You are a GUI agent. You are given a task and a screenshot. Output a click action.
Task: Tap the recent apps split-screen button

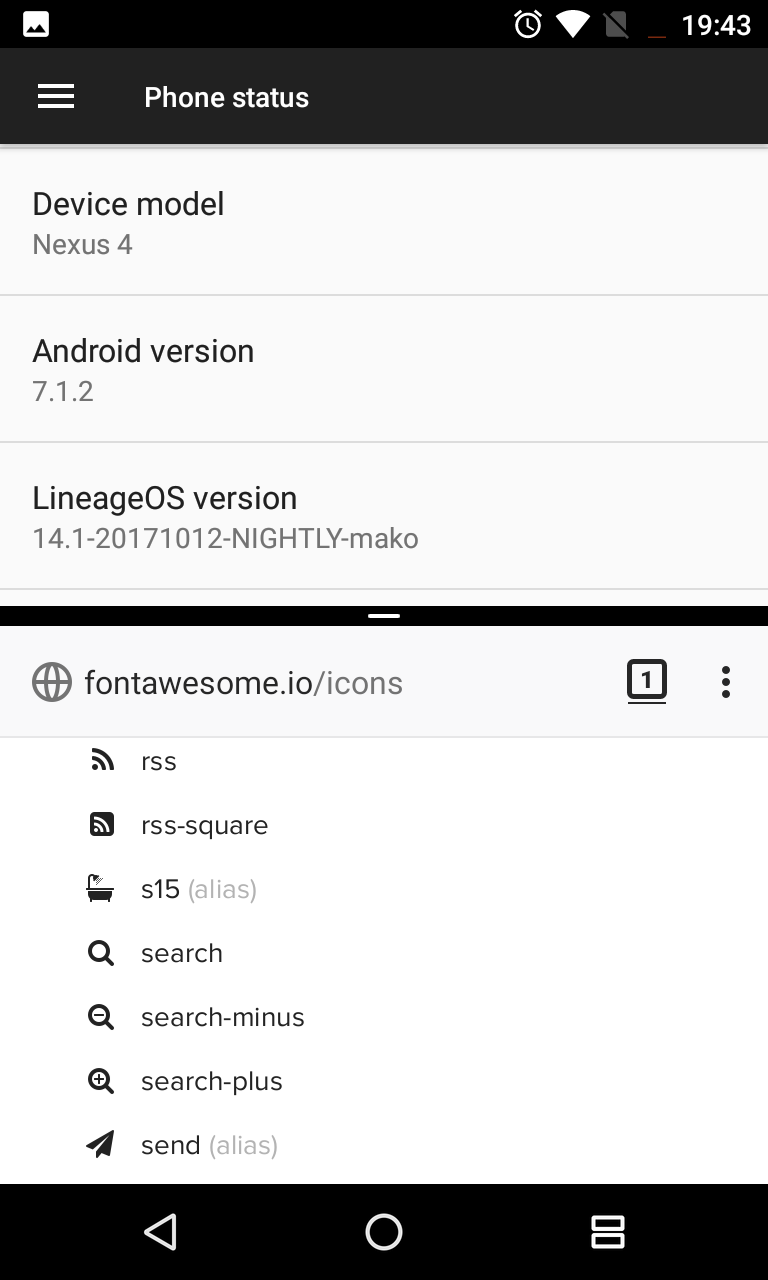click(608, 1232)
